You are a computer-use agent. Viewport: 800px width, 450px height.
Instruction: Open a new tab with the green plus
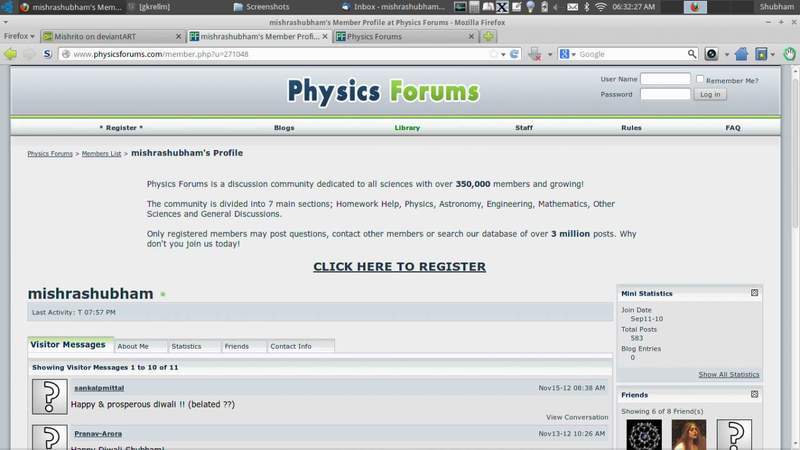coord(488,36)
